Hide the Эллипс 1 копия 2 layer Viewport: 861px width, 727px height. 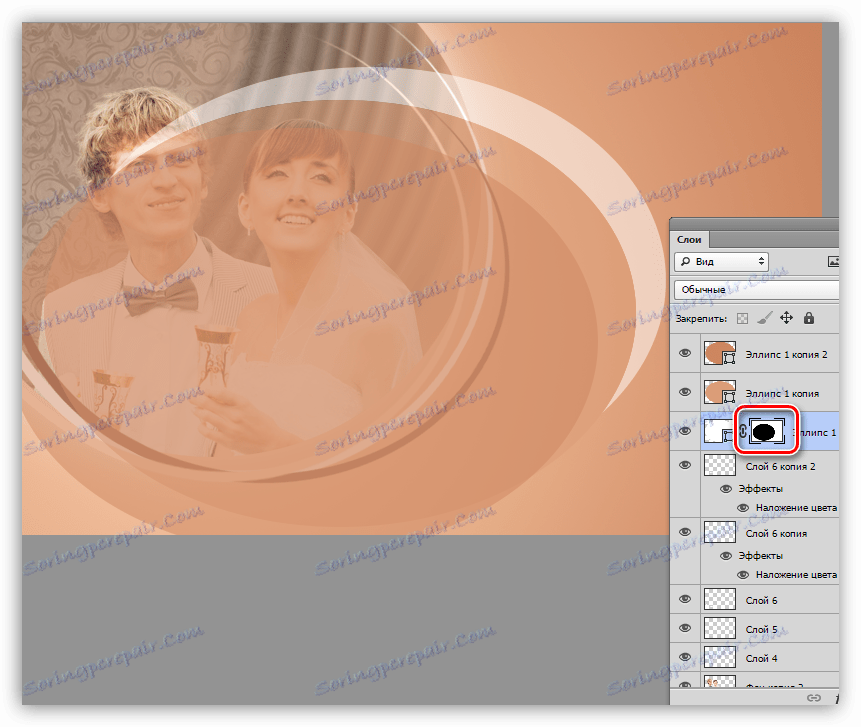click(685, 353)
